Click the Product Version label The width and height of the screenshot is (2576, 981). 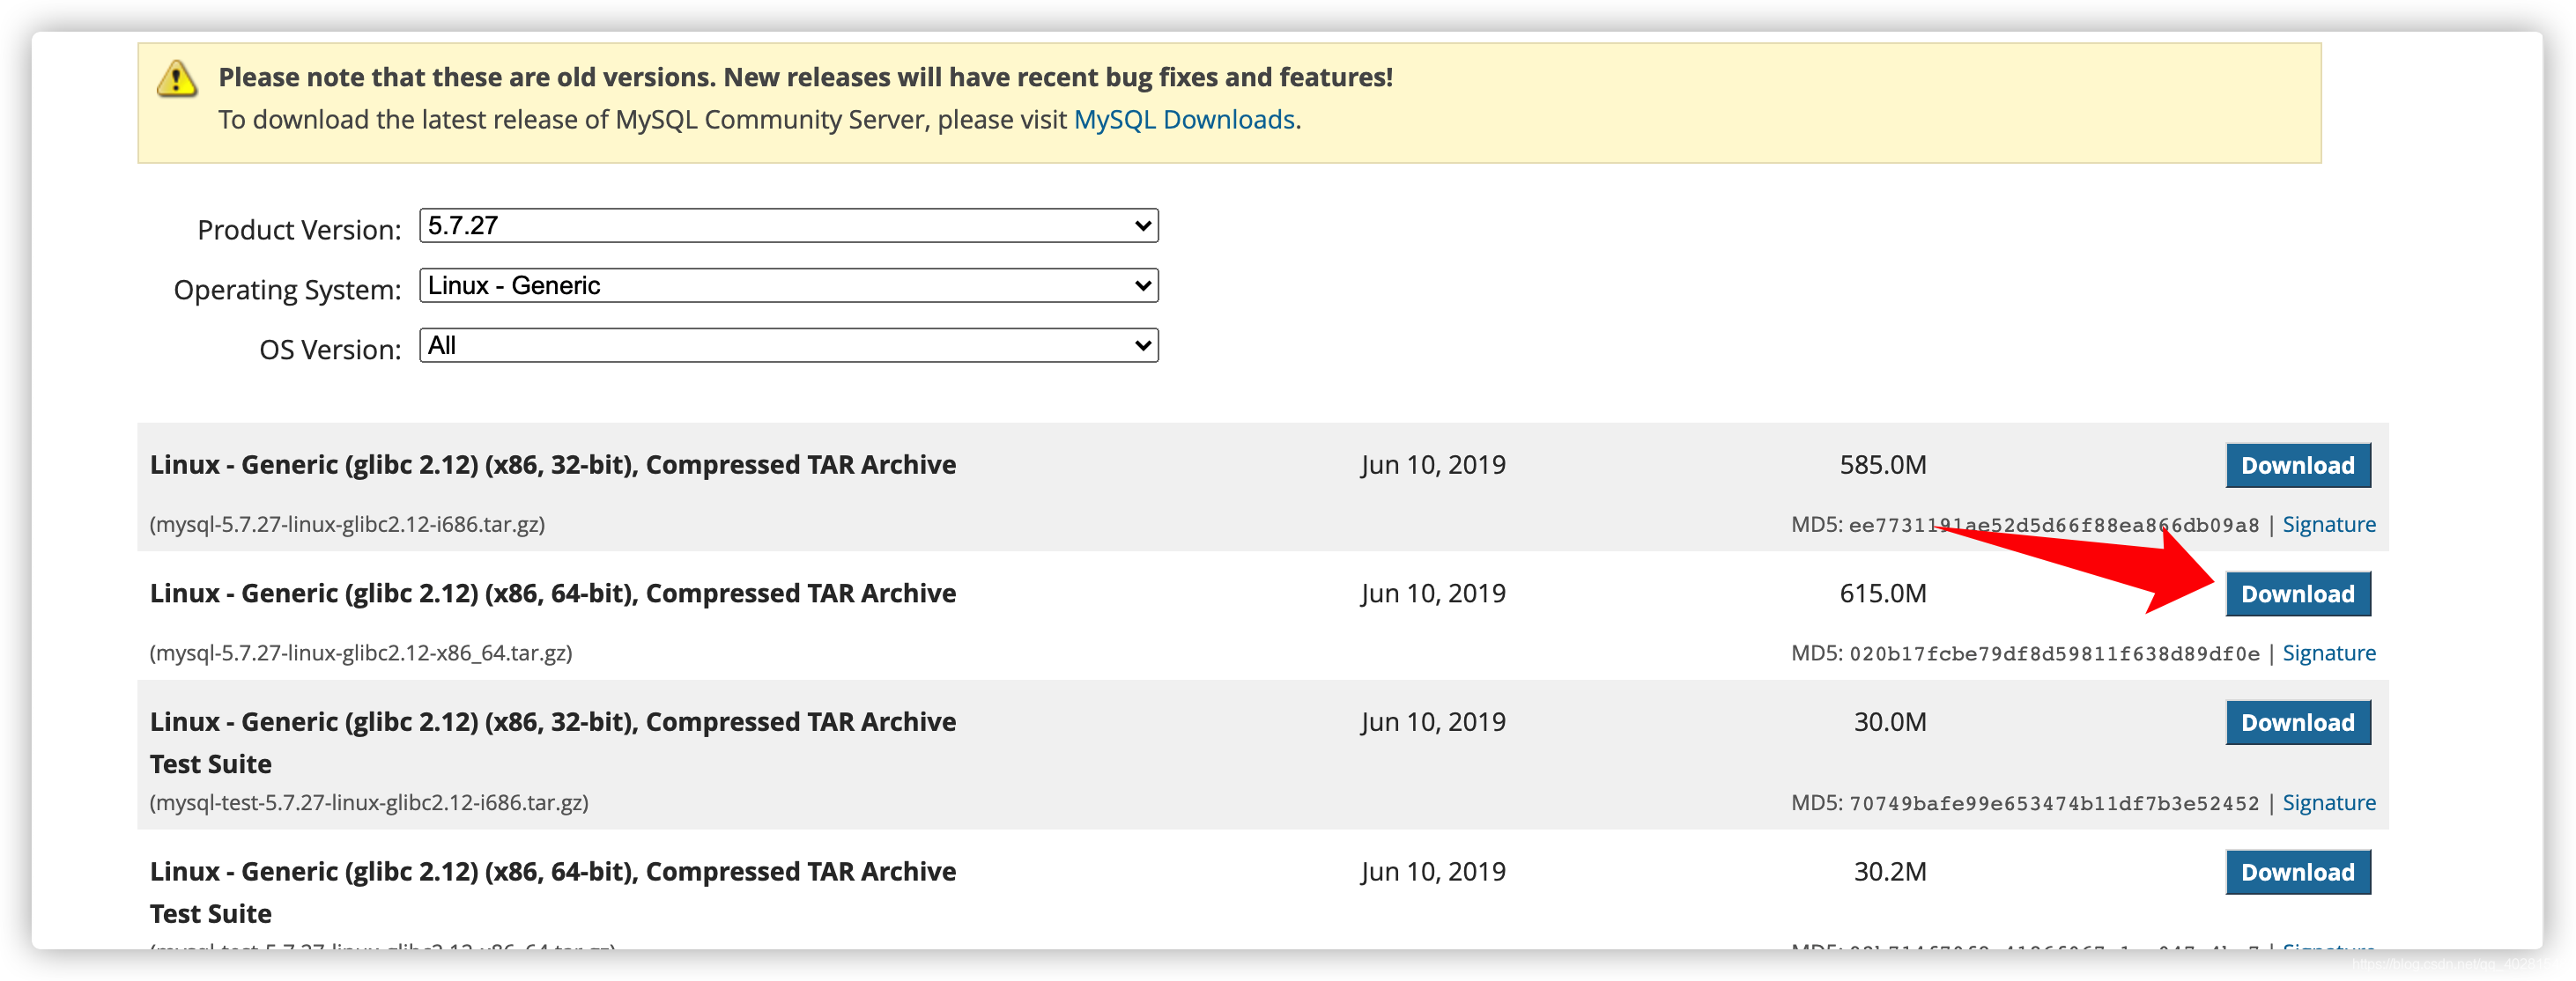pyautogui.click(x=299, y=230)
